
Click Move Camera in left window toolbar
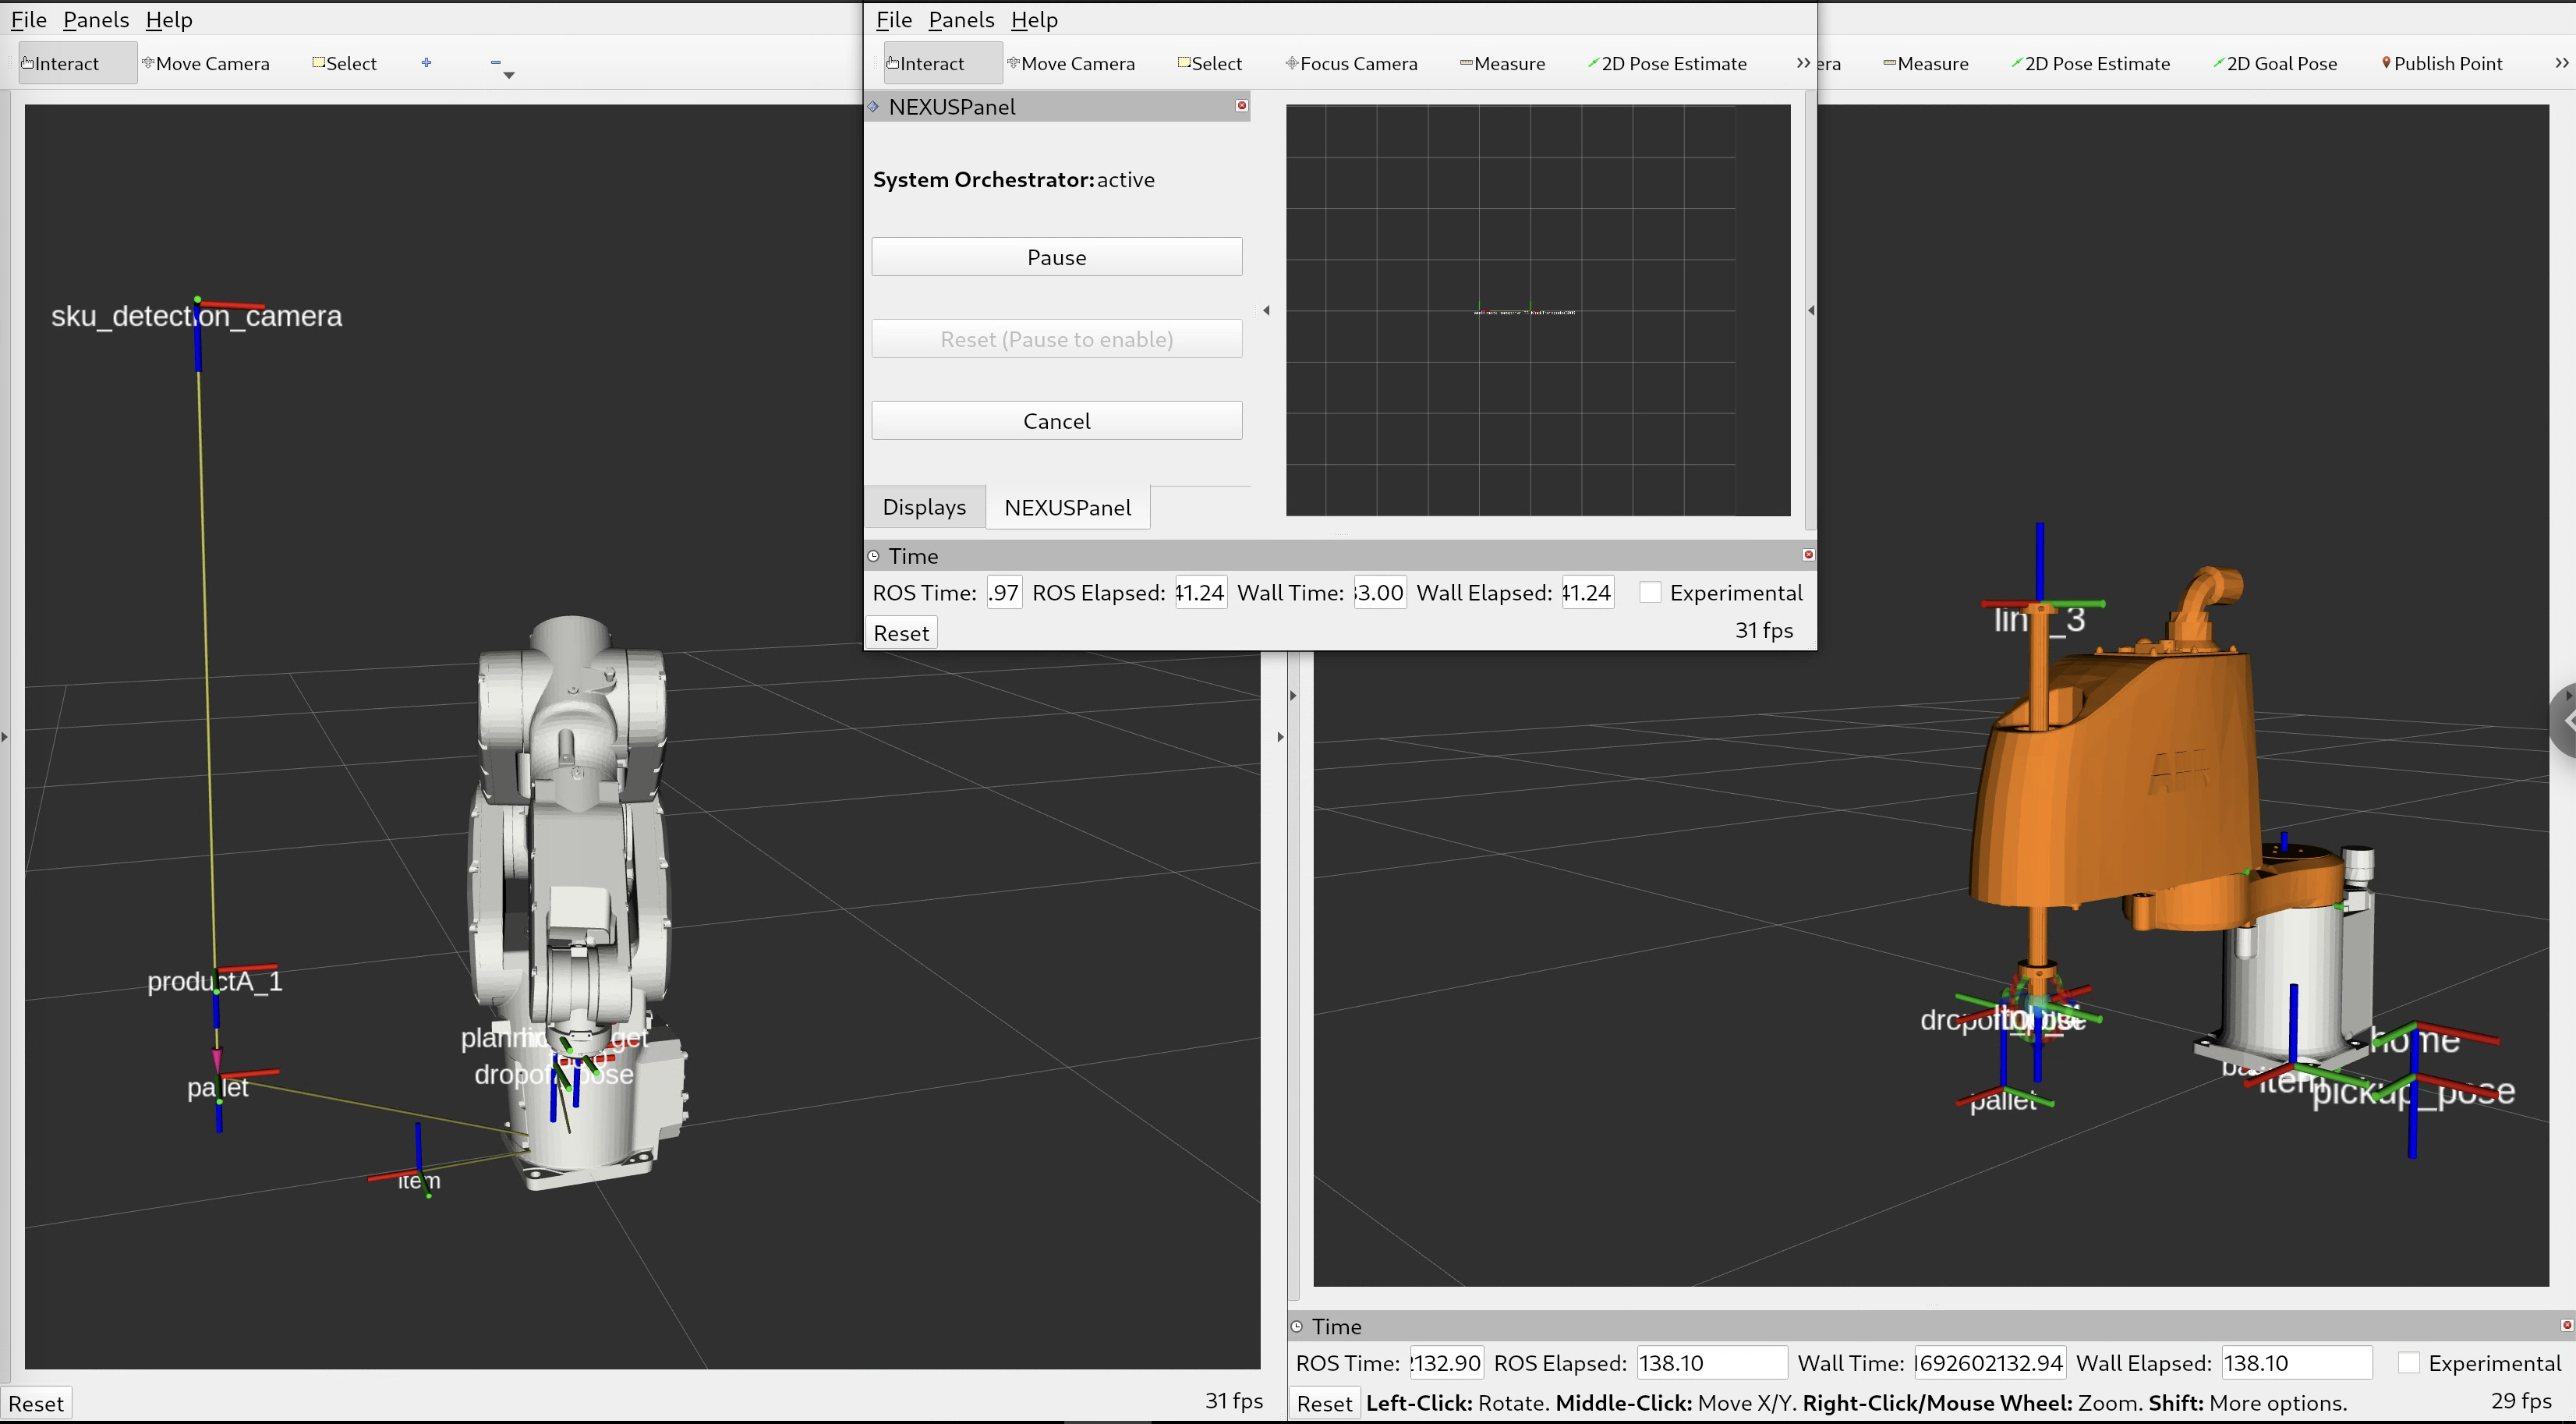click(x=206, y=63)
